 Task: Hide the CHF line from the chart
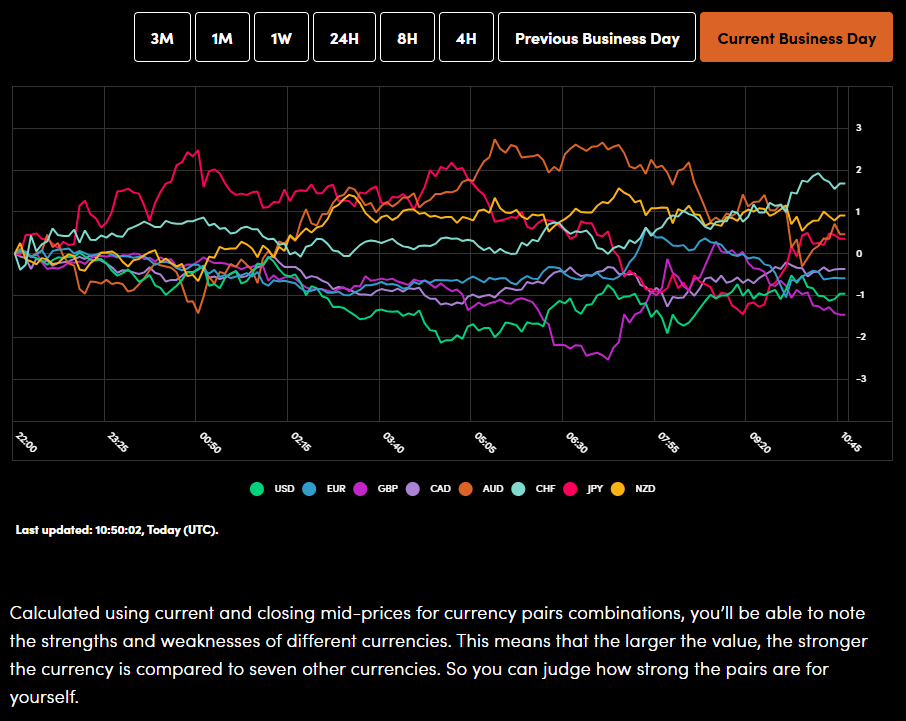tap(542, 489)
